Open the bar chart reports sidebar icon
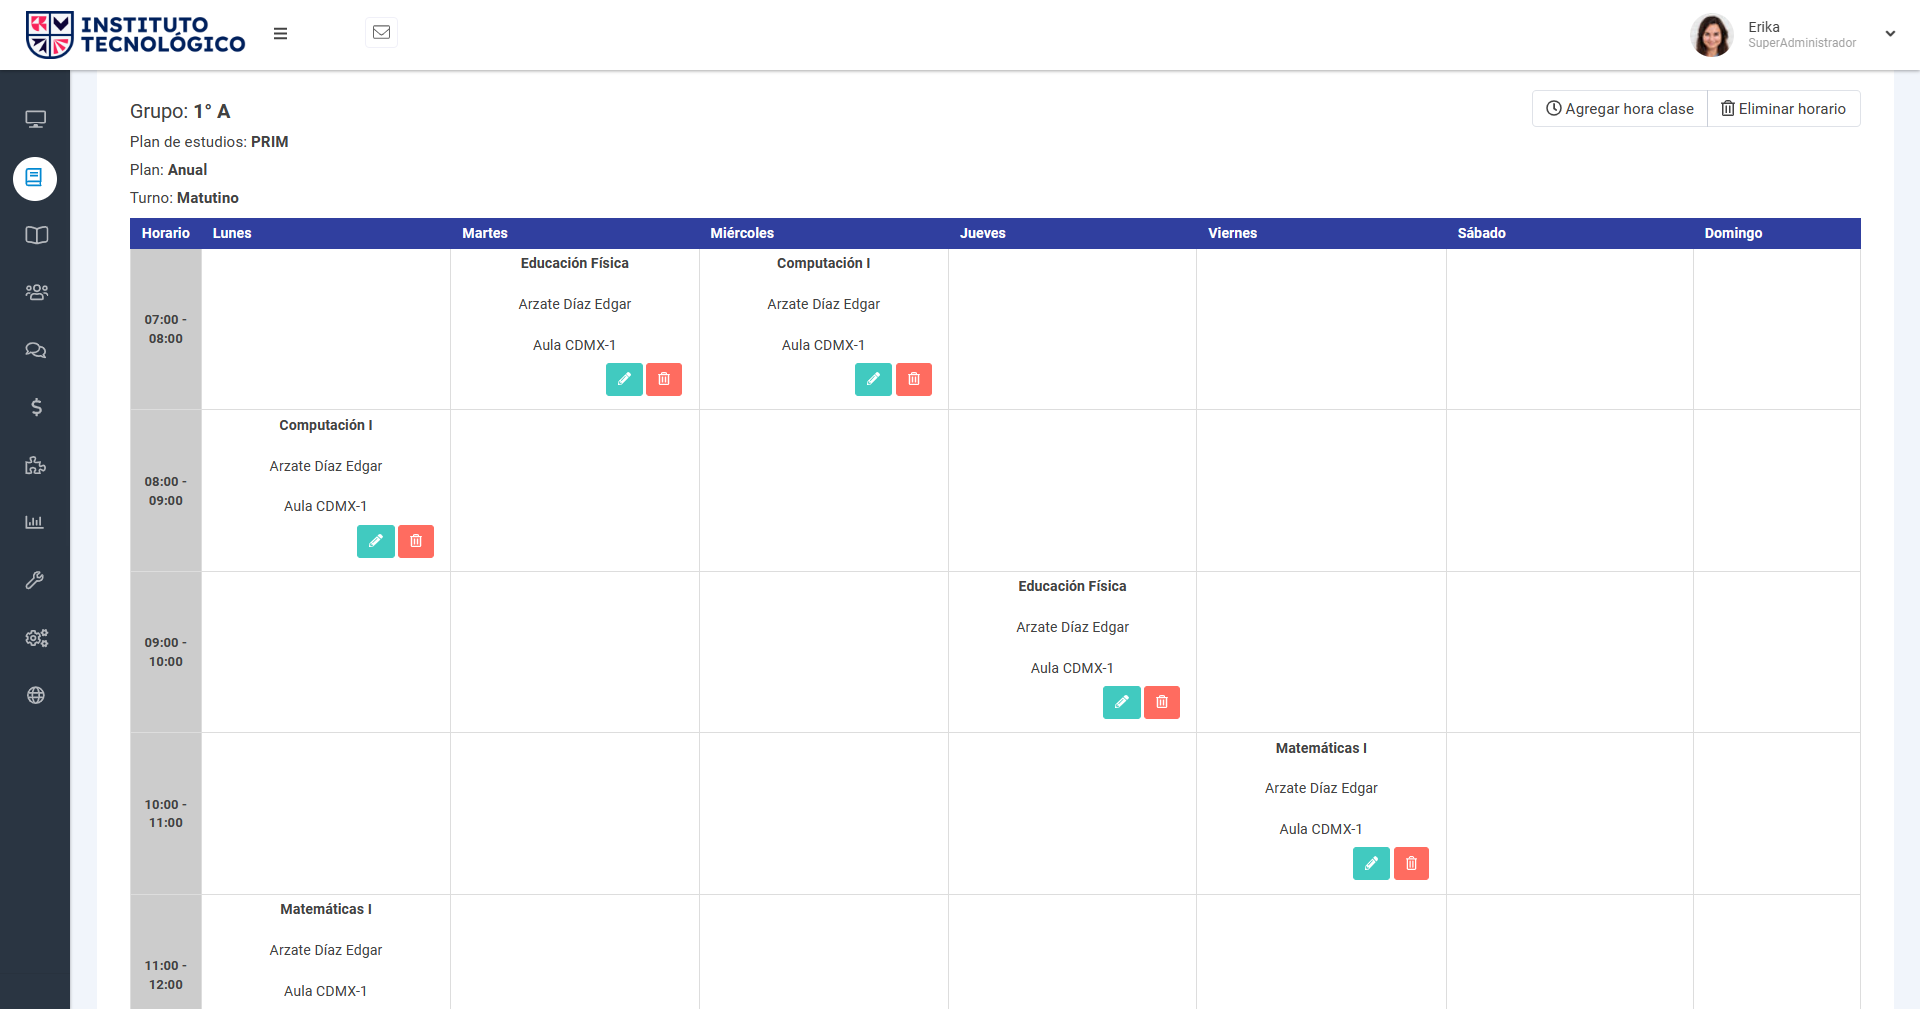Screen dimensions: 1920x1009 coord(35,522)
